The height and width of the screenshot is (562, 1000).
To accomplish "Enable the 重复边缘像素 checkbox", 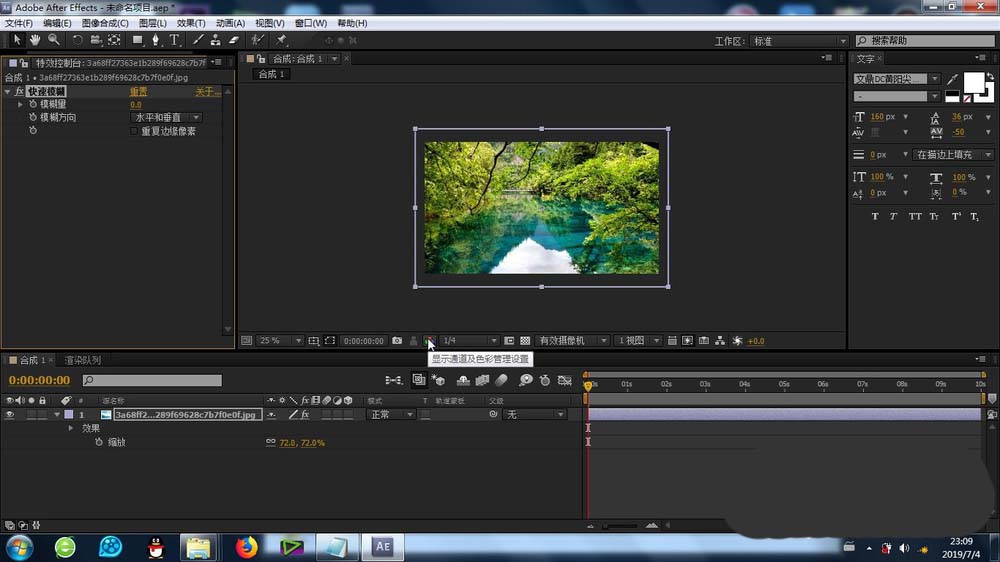I will 134,131.
